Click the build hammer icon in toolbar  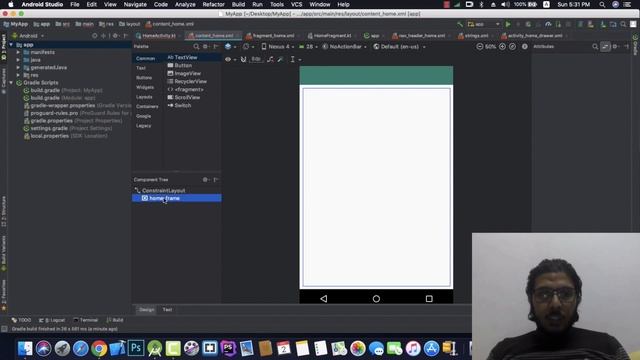point(460,24)
